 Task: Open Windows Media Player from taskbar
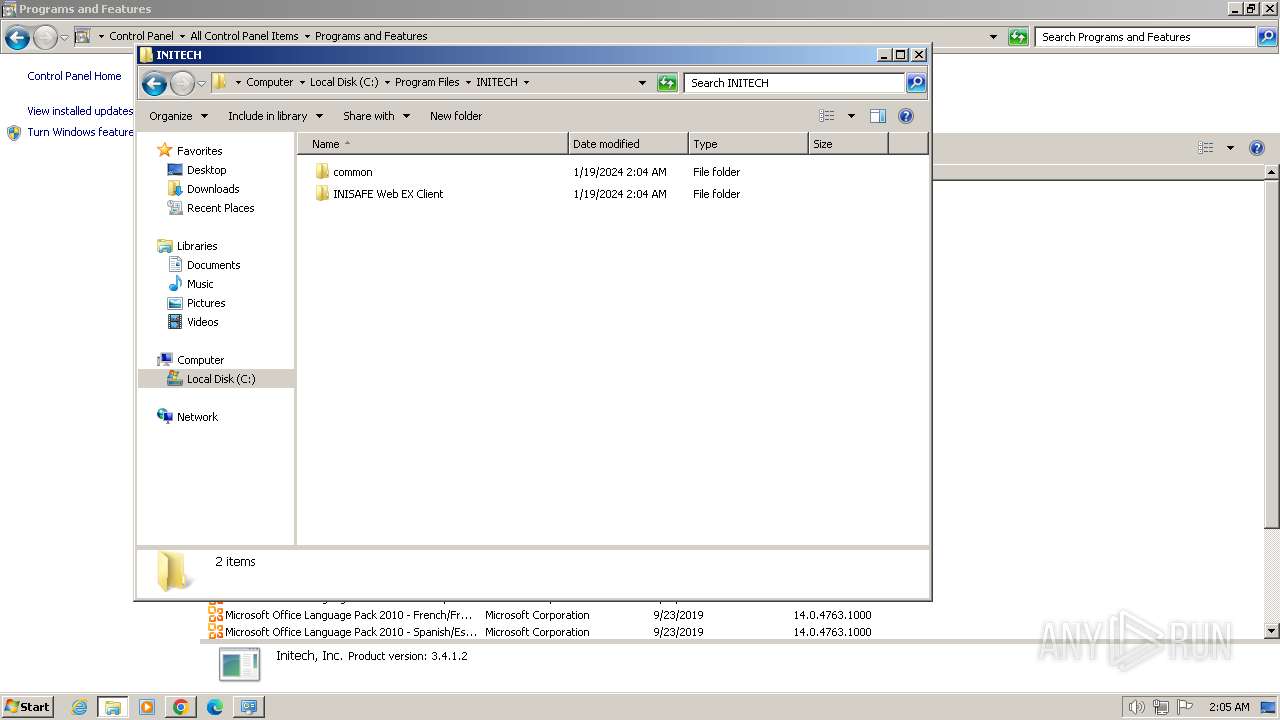146,707
